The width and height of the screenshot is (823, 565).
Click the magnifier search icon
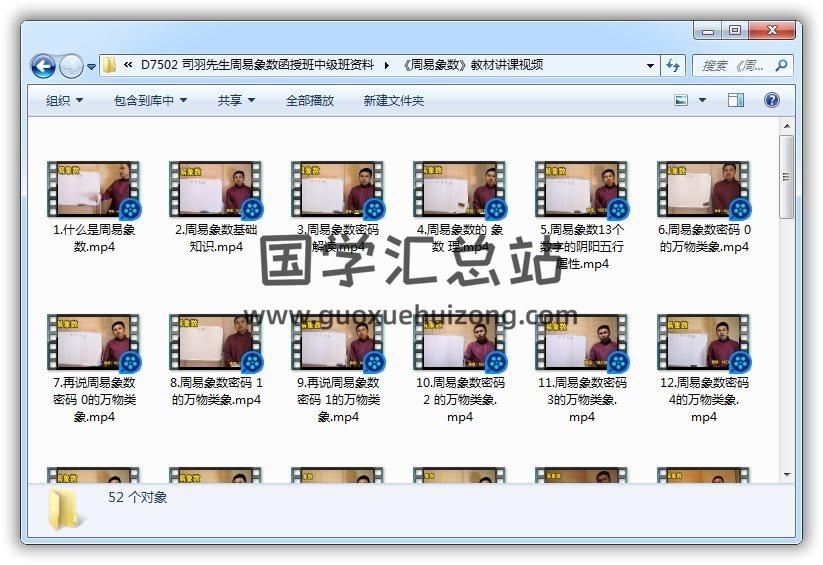(x=781, y=66)
